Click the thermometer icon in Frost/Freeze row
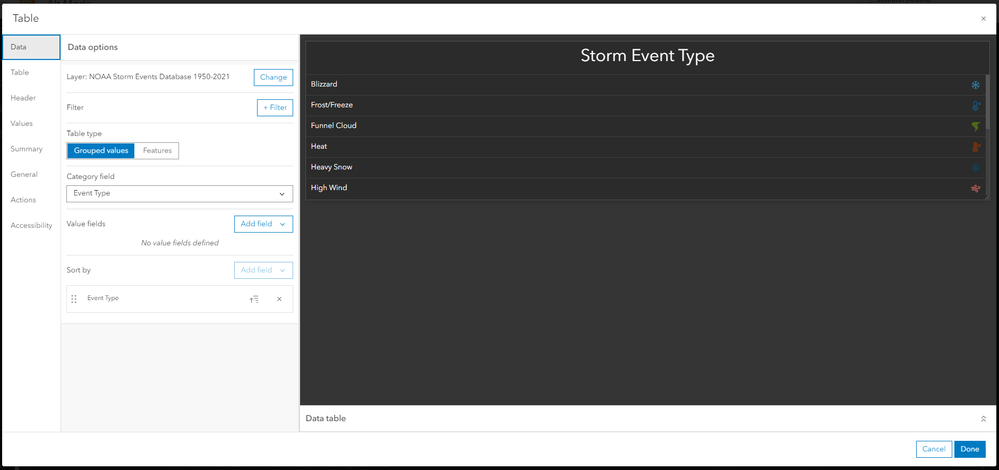Screen dimensions: 999x470 click(x=975, y=106)
